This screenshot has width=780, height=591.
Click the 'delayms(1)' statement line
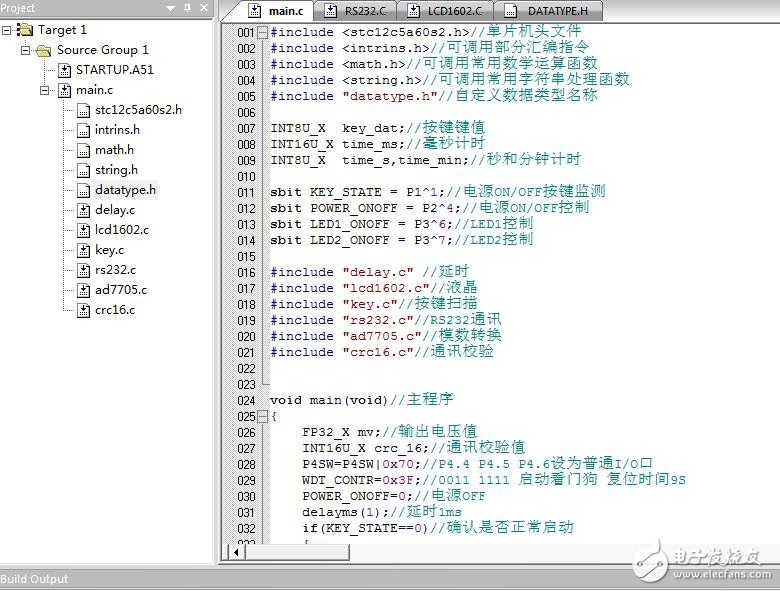[x=382, y=512]
